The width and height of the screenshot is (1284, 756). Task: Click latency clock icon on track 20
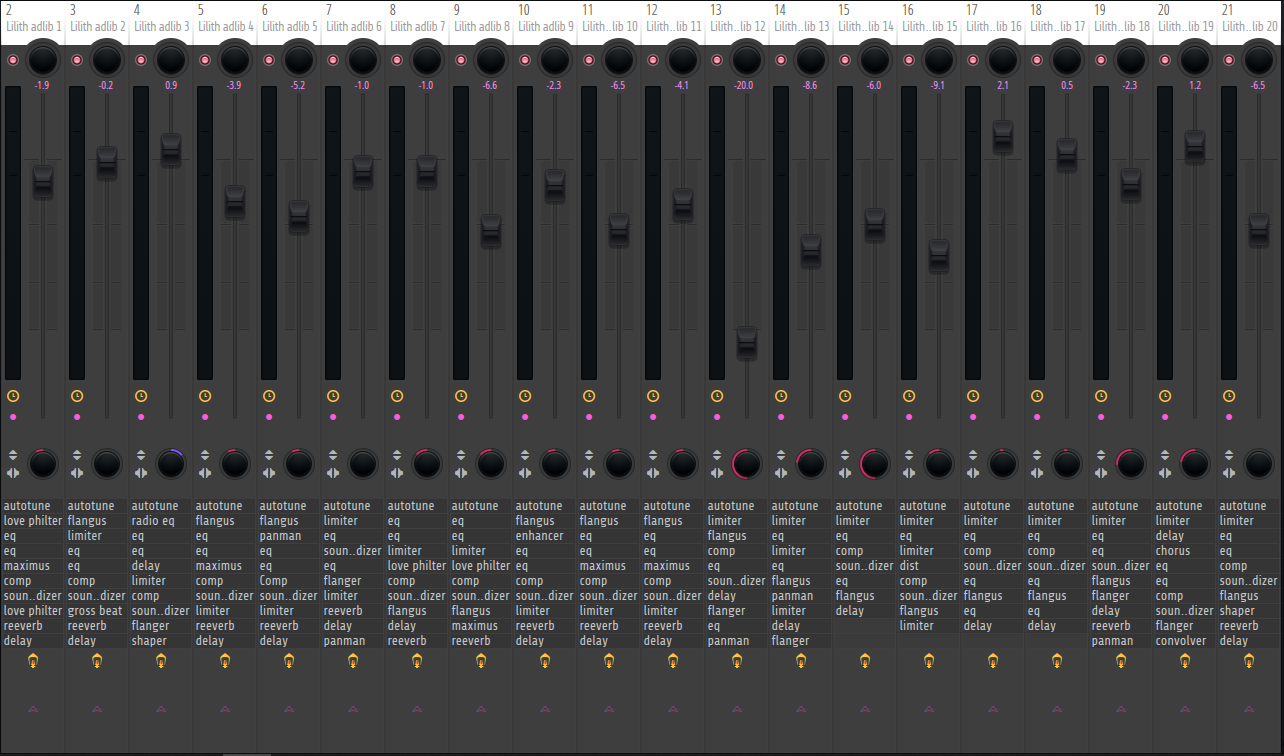[x=1165, y=396]
